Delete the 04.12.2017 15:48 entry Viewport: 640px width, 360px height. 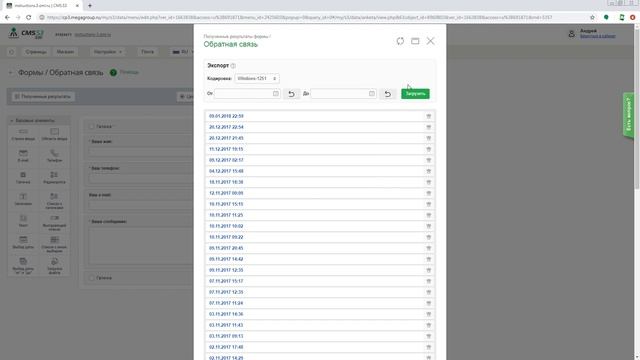tap(429, 171)
